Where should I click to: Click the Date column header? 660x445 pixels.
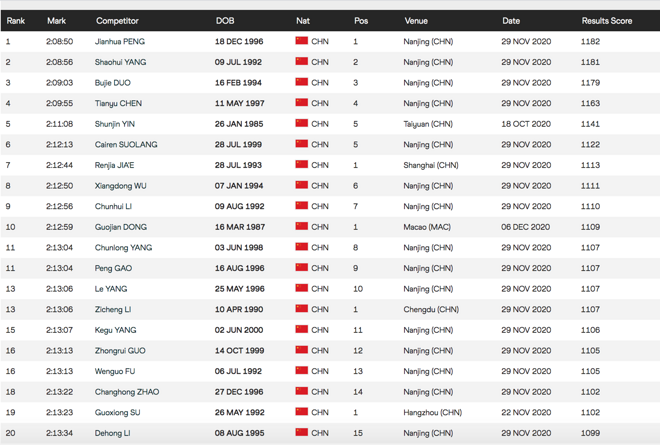[x=511, y=21]
